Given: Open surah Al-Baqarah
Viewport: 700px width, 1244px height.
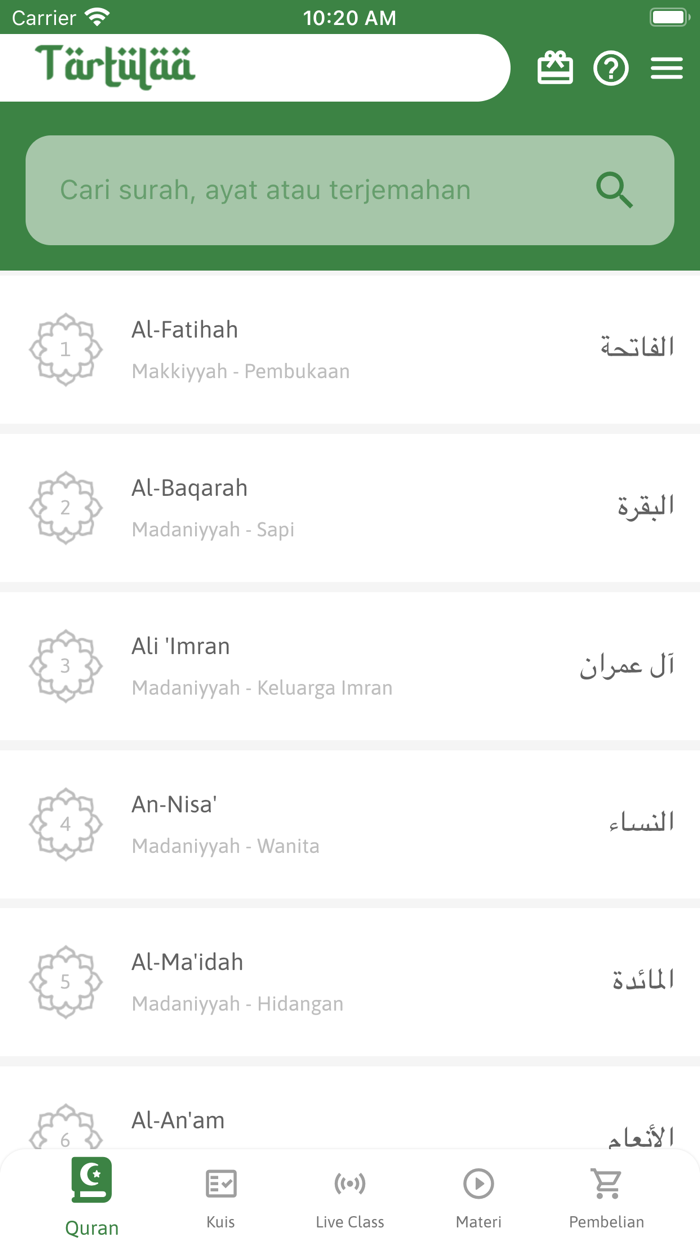Looking at the screenshot, I should (x=190, y=488).
